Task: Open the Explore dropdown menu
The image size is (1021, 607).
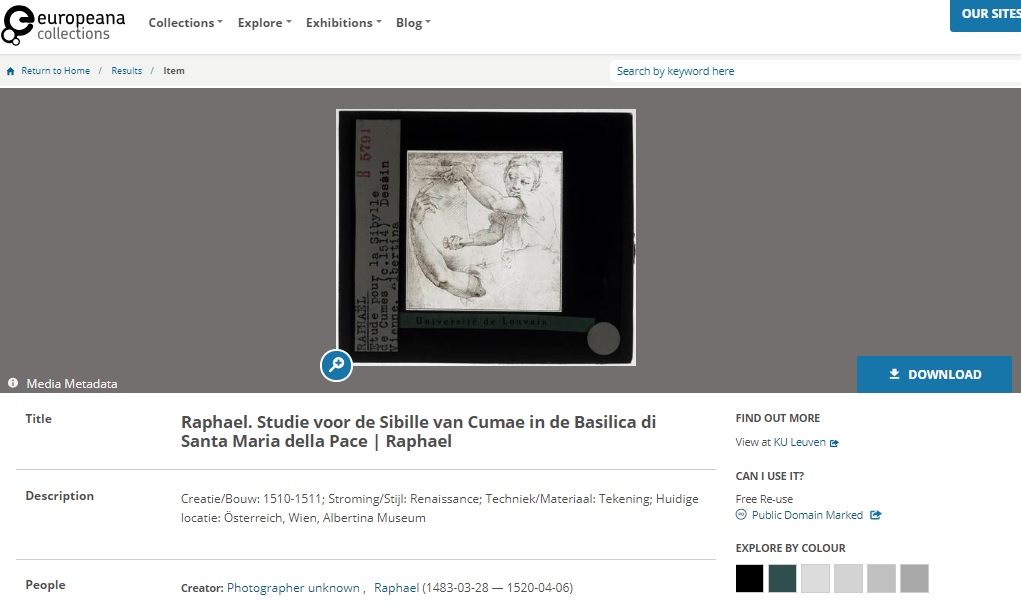Action: tap(264, 23)
